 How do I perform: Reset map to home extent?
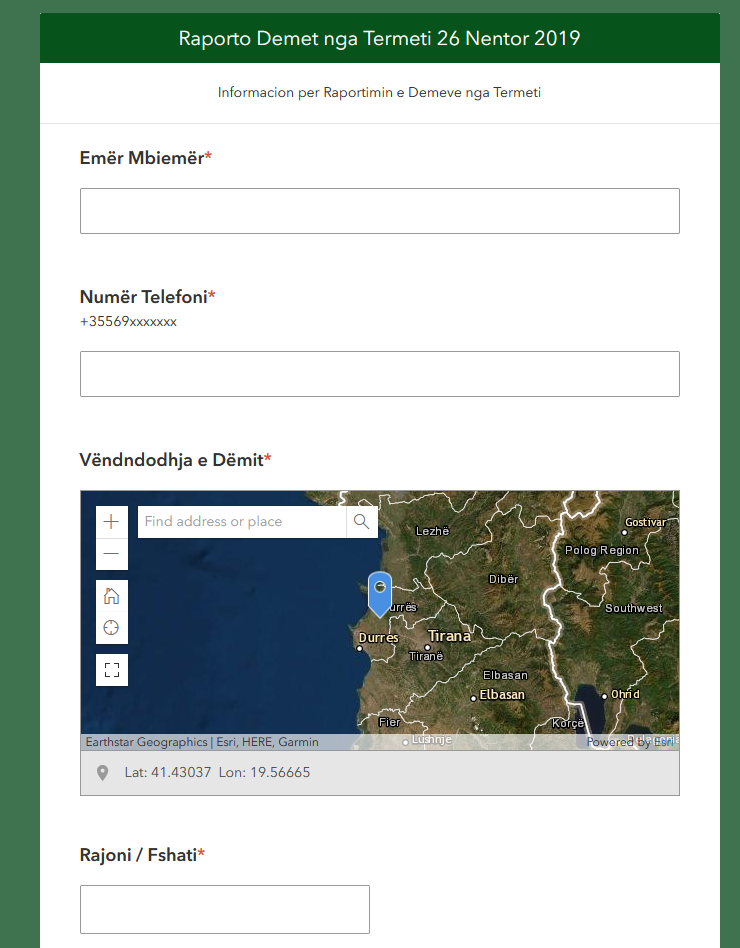point(111,596)
